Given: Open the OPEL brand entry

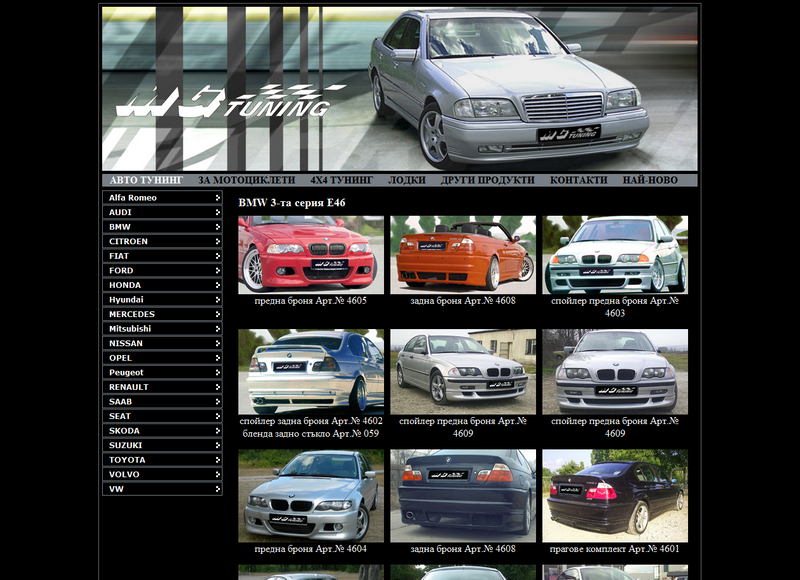Looking at the screenshot, I should click(162, 358).
